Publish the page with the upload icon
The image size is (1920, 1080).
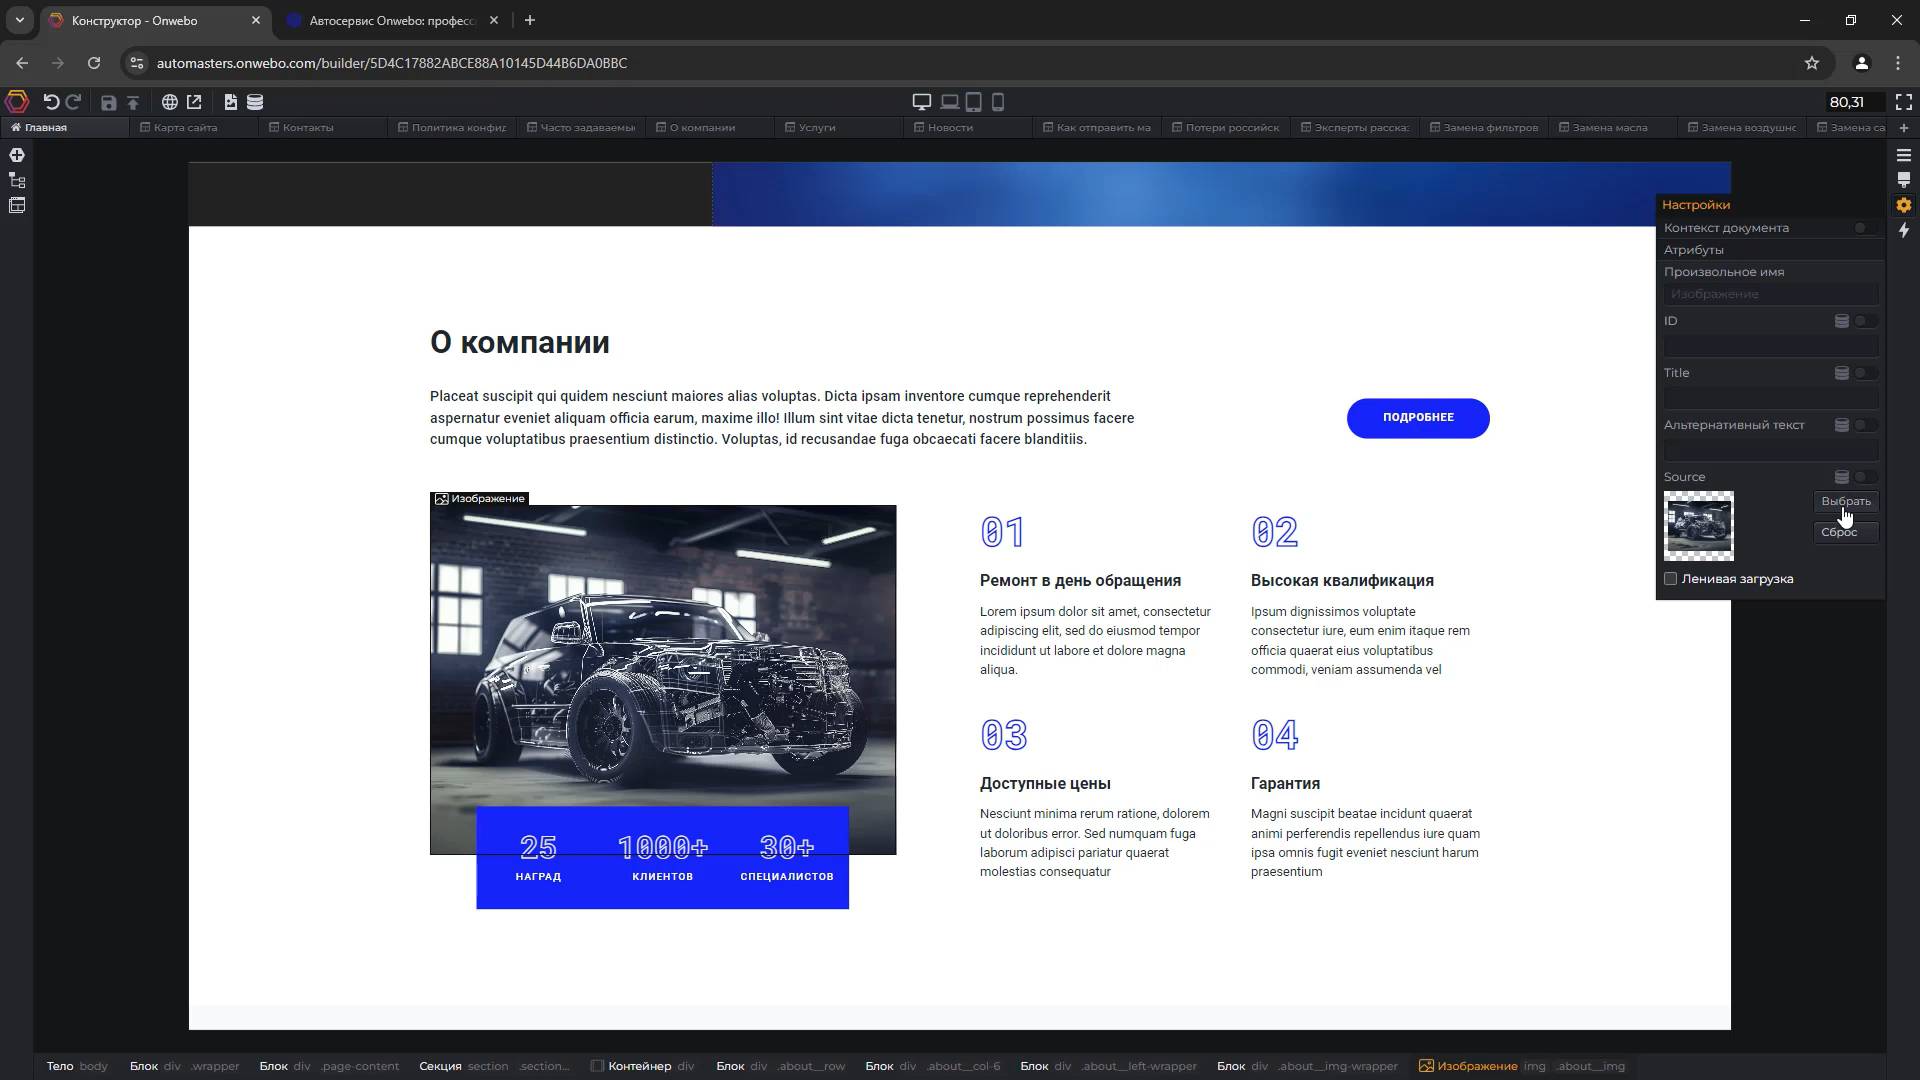(x=132, y=101)
